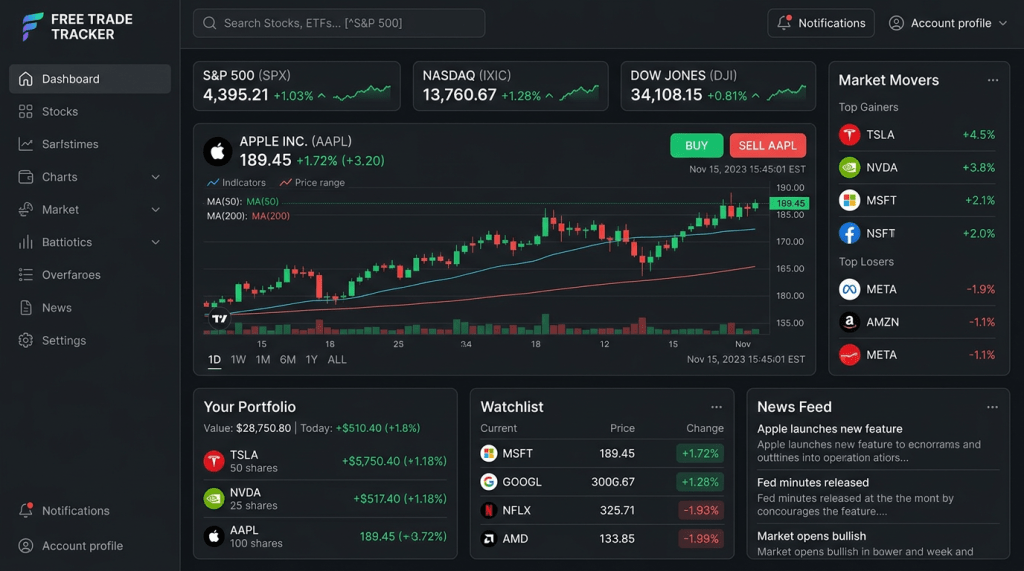Open the 'Apple launches new feature' headline
The height and width of the screenshot is (571, 1024).
(829, 429)
